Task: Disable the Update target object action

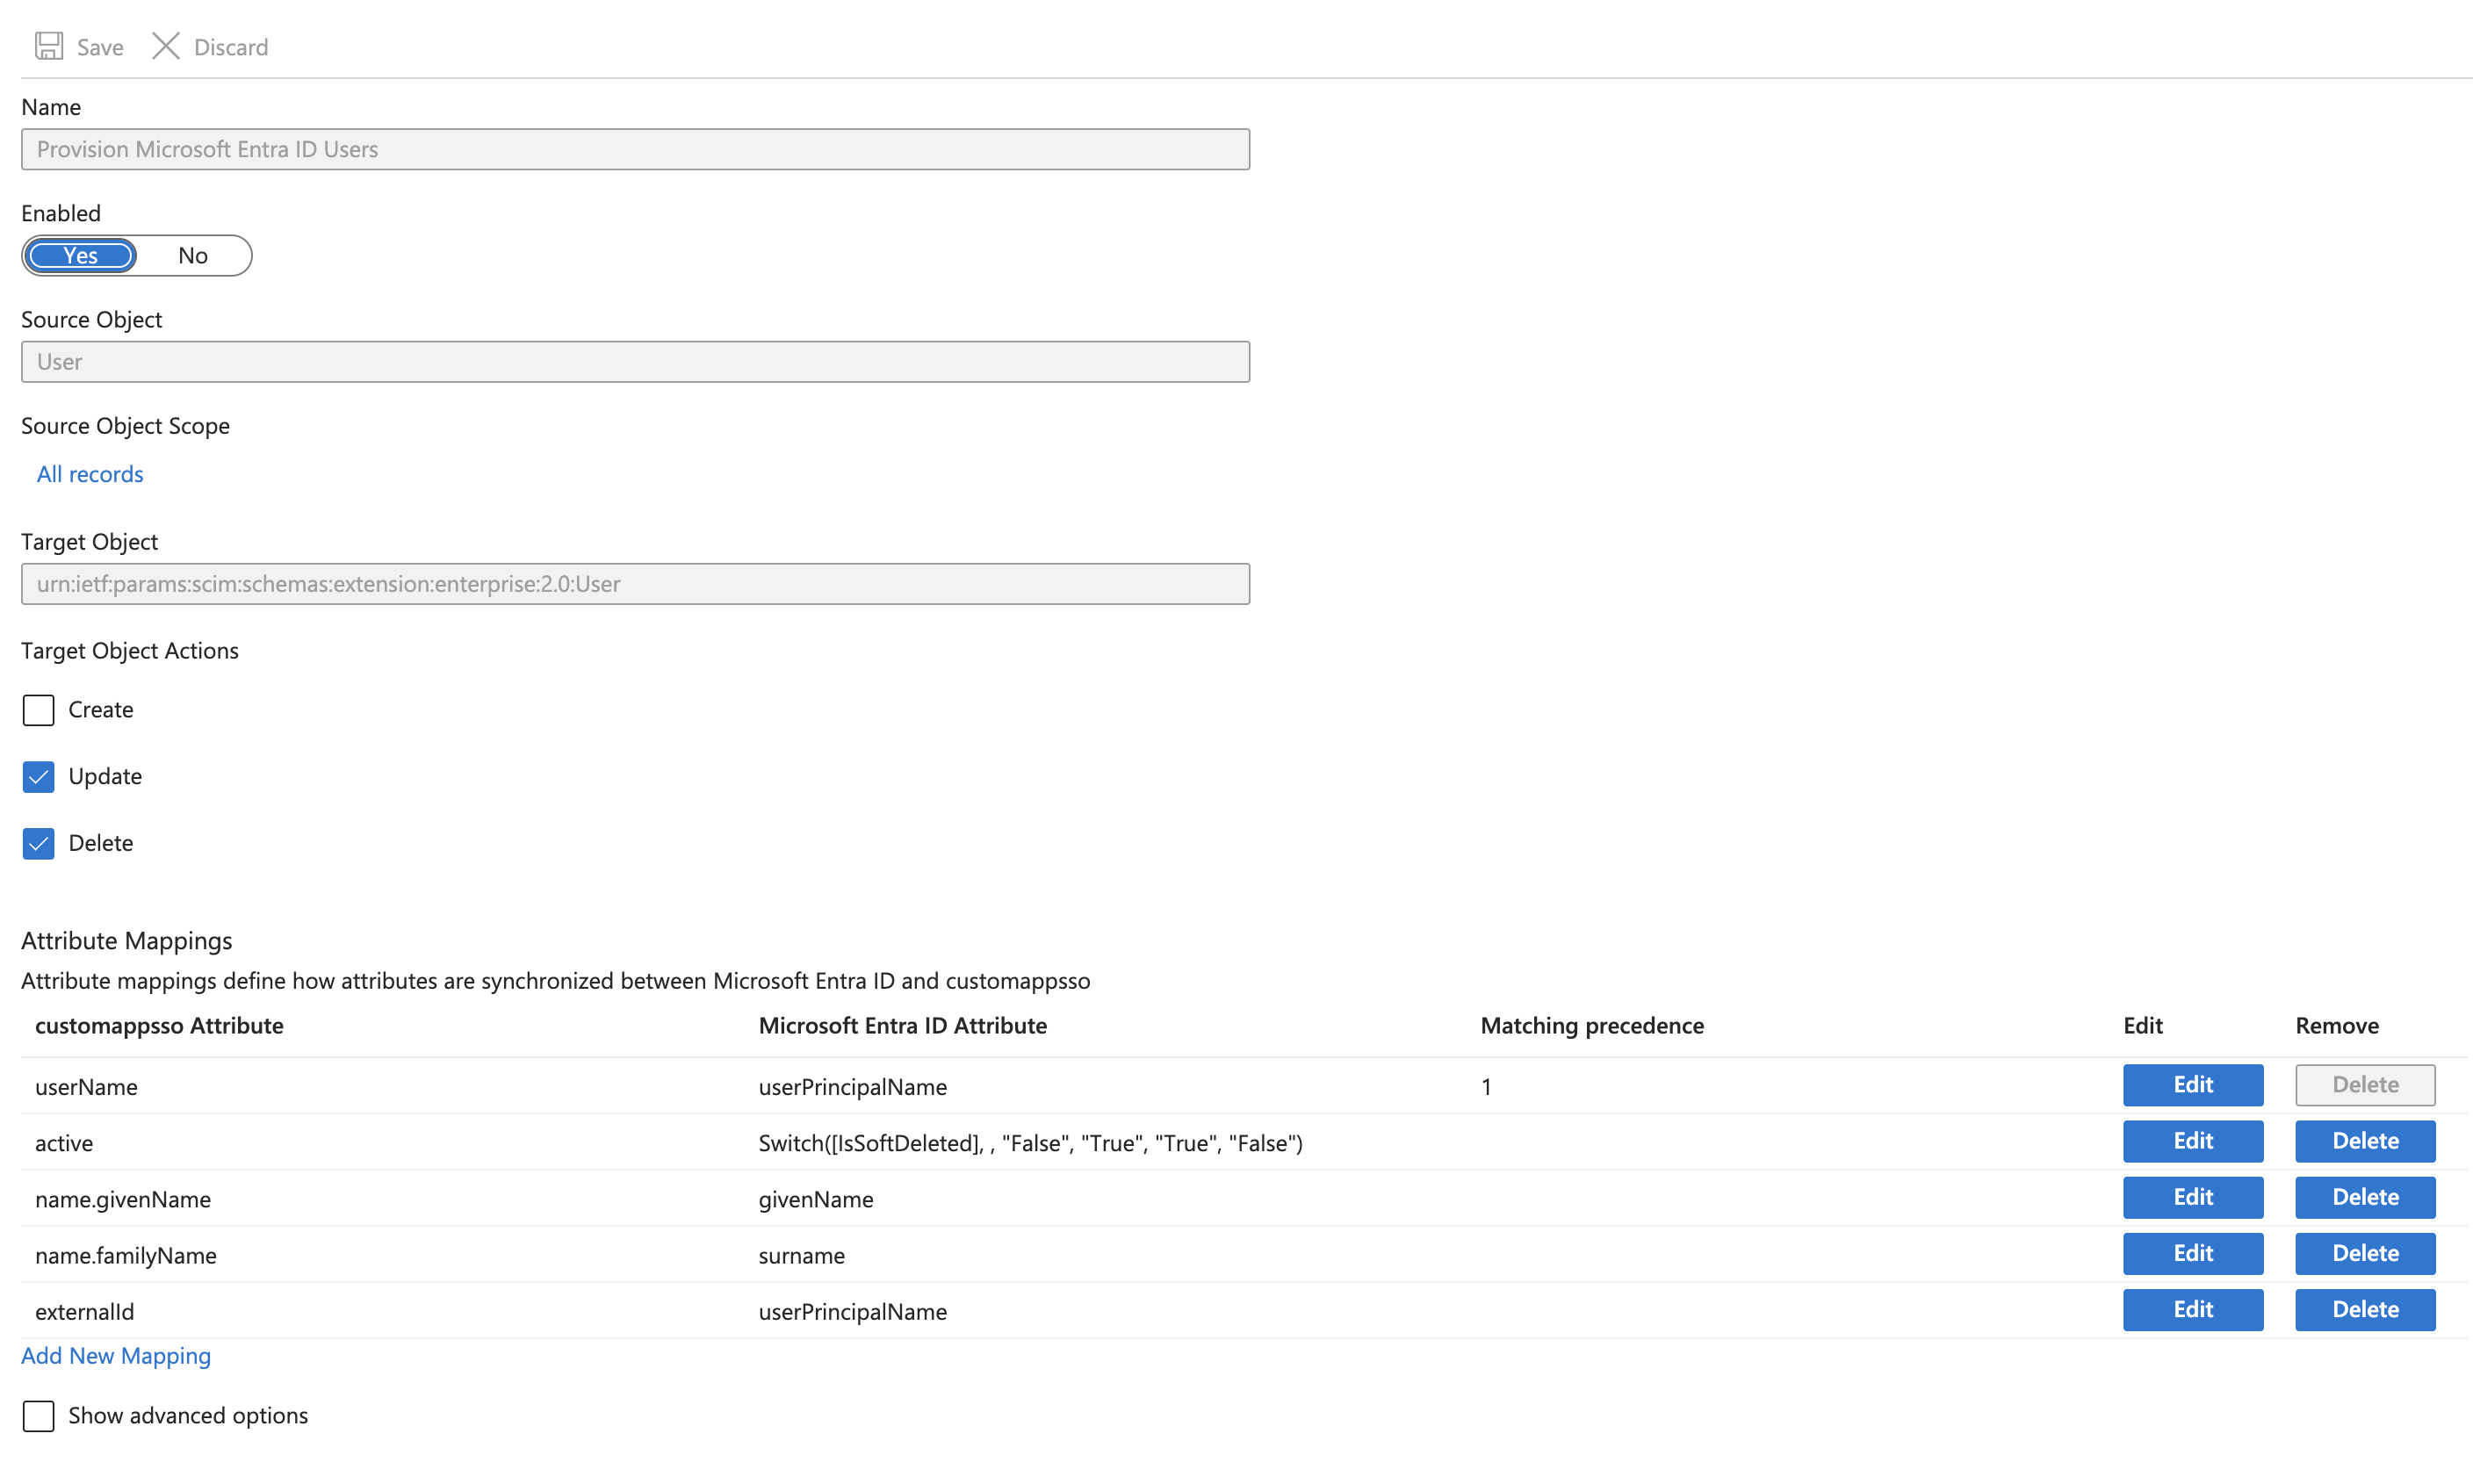Action: coord(37,775)
